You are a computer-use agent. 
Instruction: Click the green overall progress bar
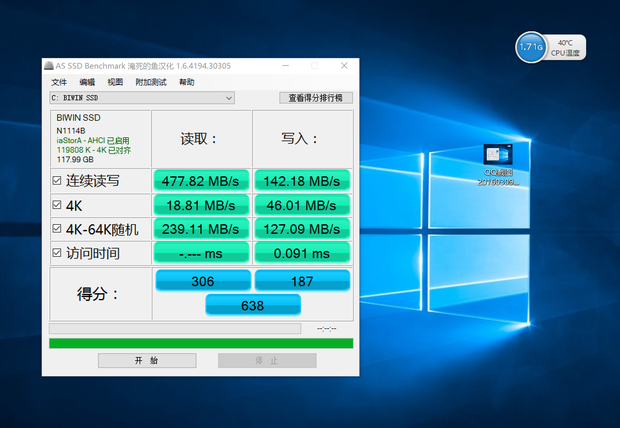200,343
